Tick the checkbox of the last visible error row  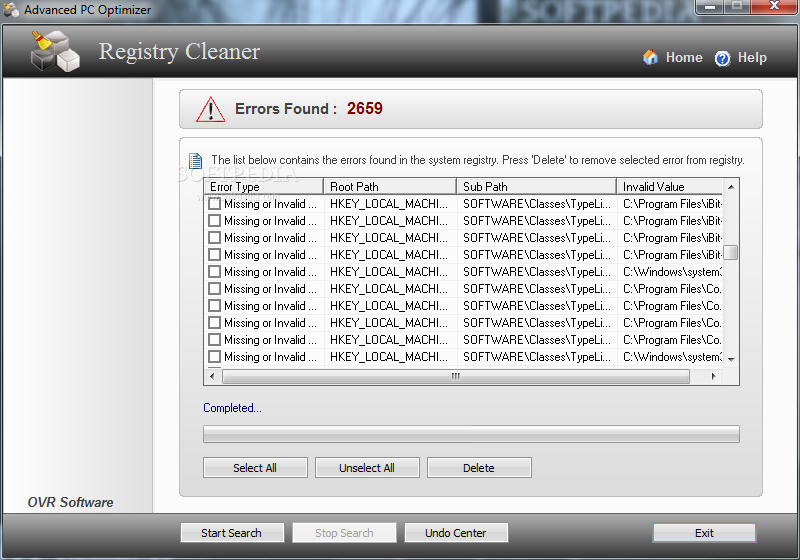(x=215, y=357)
